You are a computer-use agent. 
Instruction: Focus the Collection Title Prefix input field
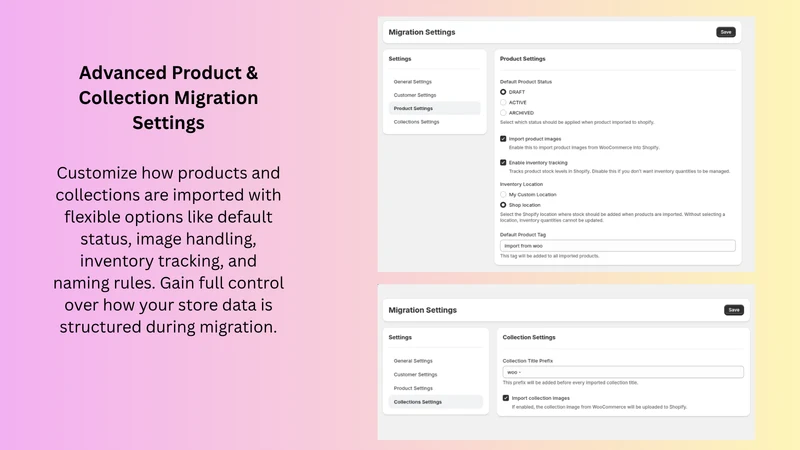click(623, 372)
